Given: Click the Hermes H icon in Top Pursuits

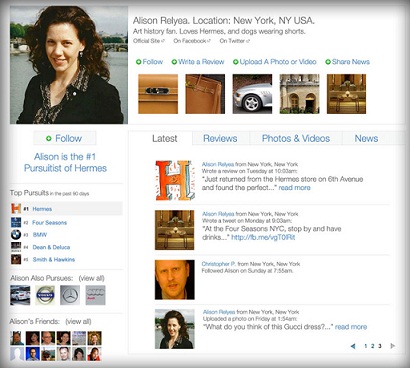Looking at the screenshot, I should (x=16, y=209).
